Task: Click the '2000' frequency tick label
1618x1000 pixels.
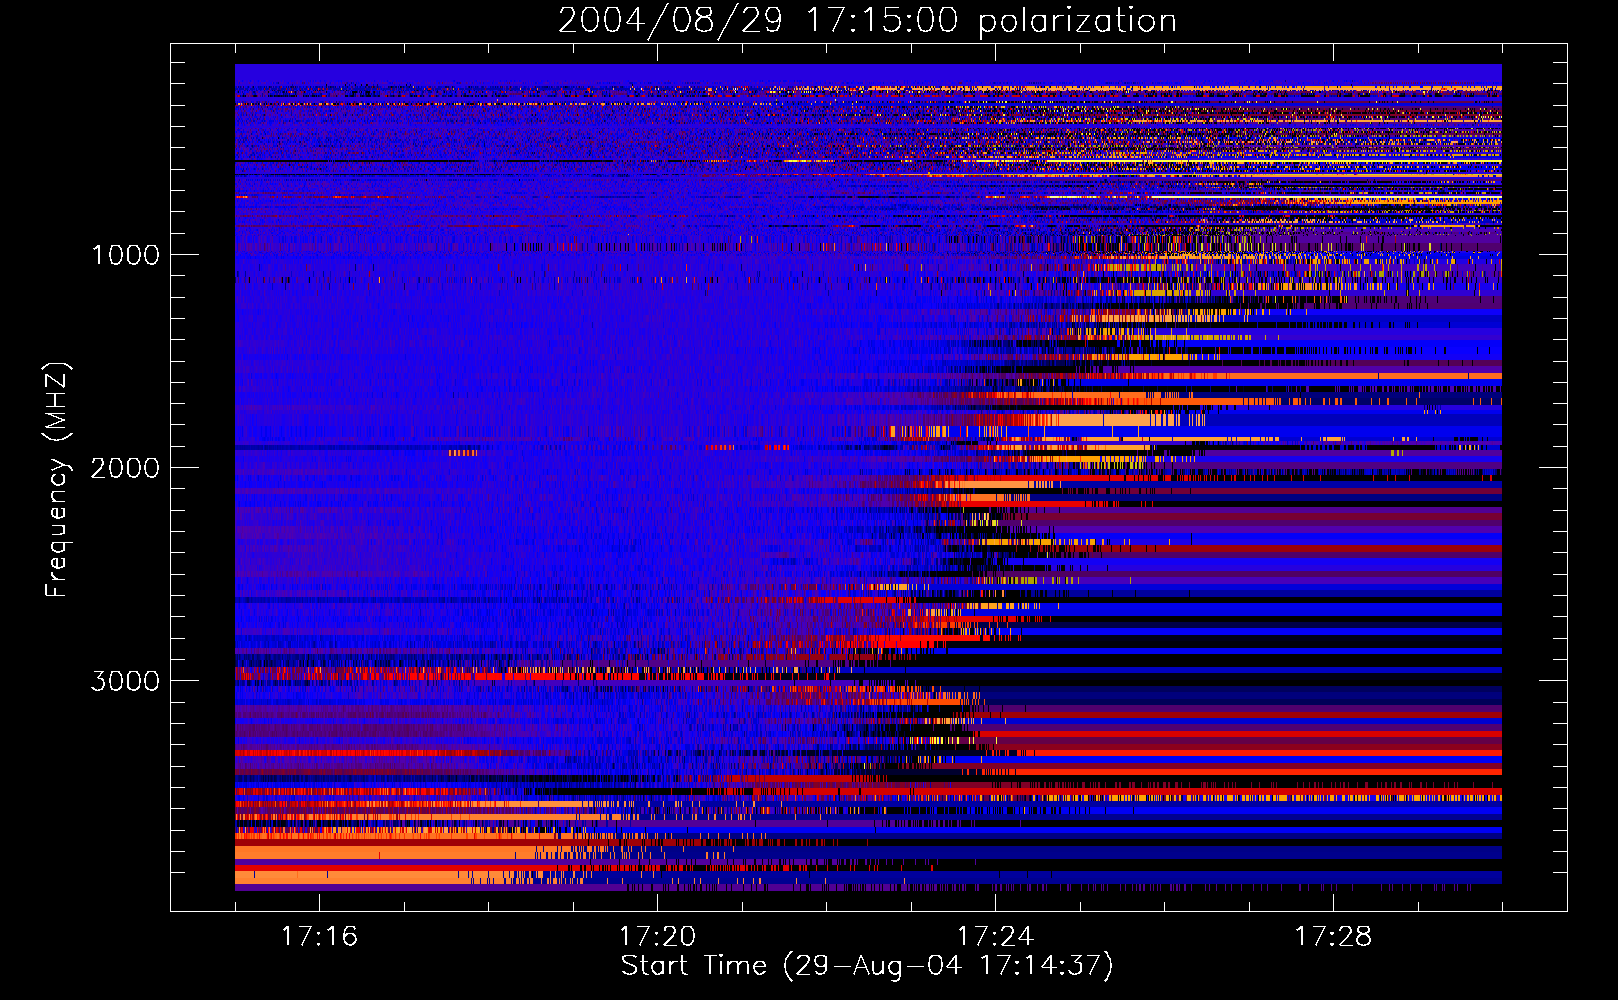Action: coord(125,468)
